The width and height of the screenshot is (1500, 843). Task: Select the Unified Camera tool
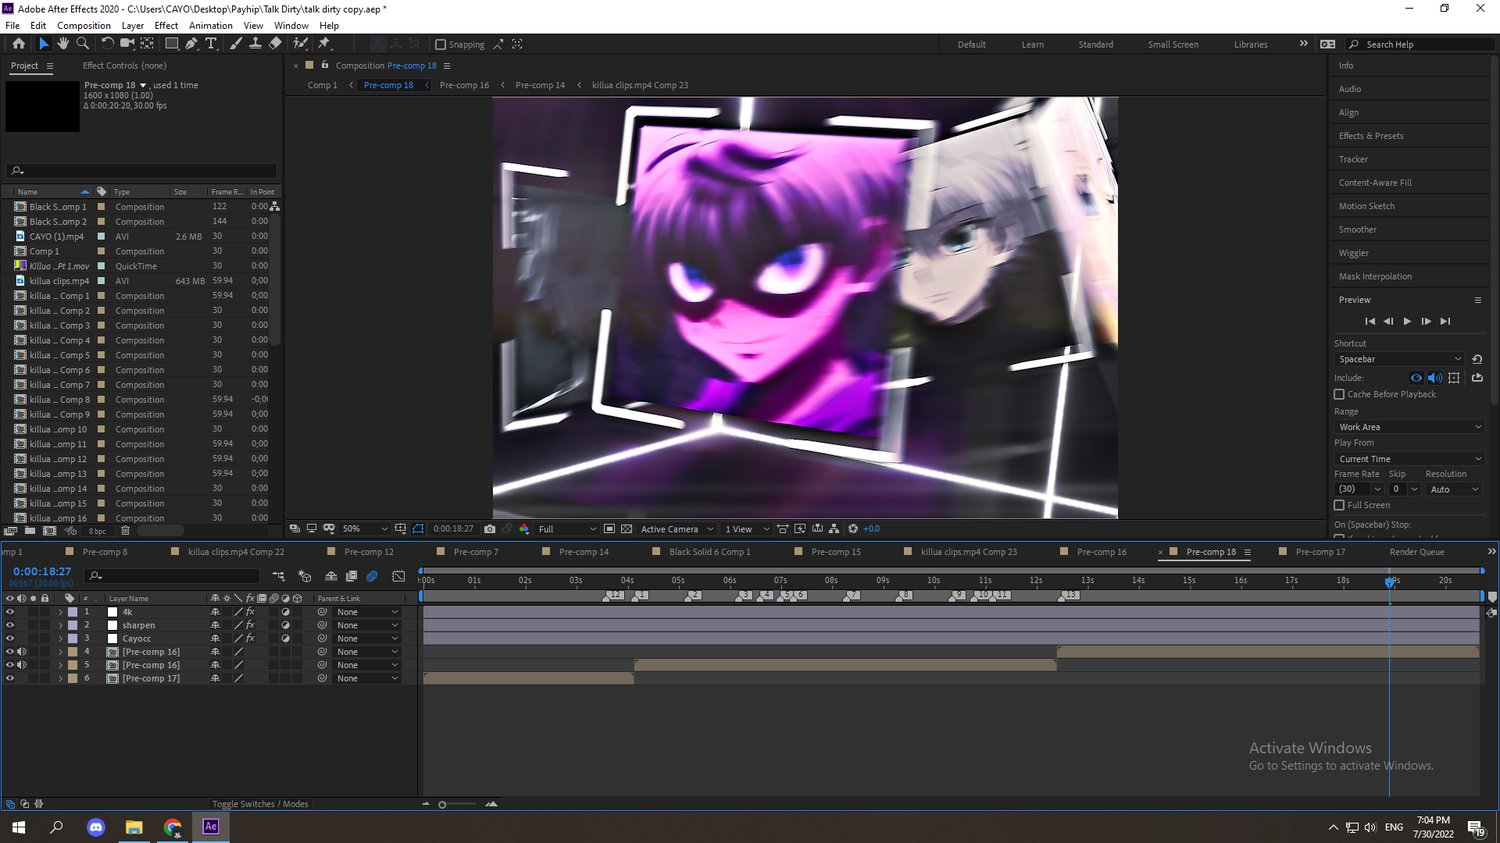pyautogui.click(x=127, y=44)
